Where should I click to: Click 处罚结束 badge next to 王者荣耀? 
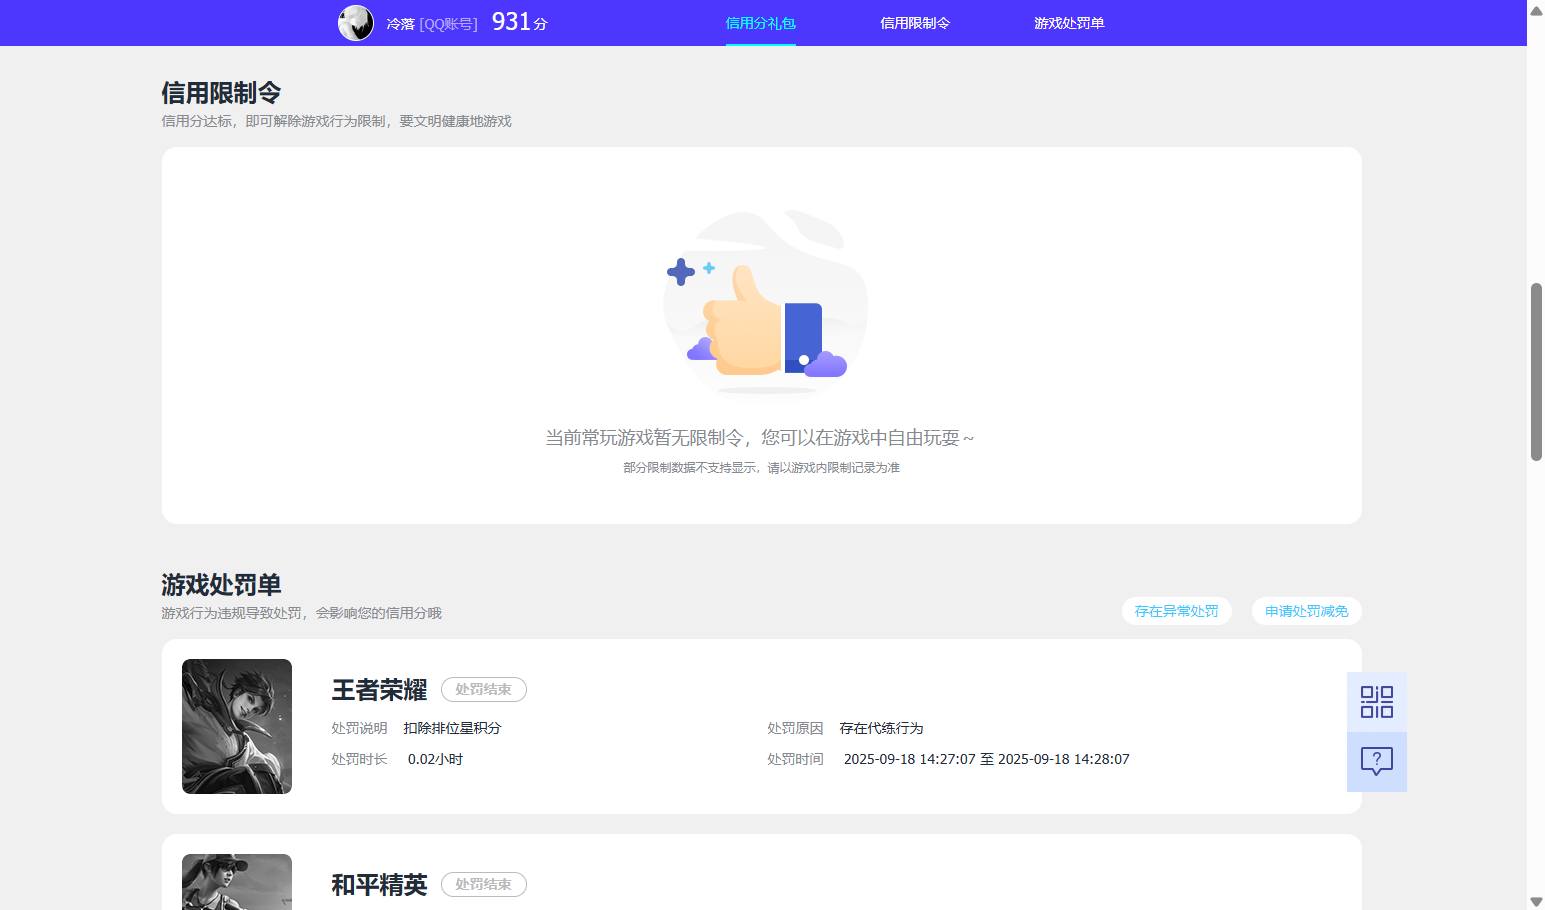(x=484, y=690)
